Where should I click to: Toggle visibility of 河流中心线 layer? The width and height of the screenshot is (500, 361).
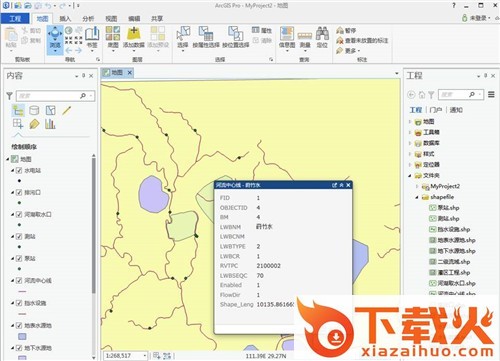19,281
